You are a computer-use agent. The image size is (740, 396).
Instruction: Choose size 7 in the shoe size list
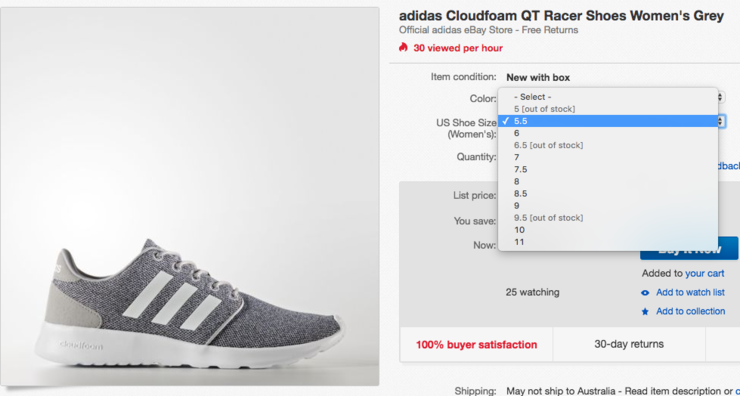[x=608, y=157]
